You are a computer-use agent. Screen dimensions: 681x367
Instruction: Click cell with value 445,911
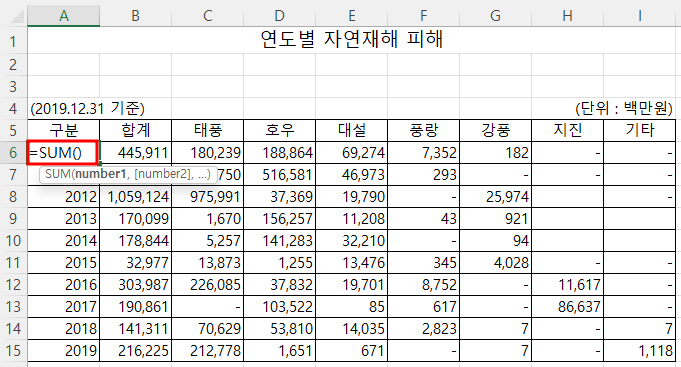coord(136,152)
